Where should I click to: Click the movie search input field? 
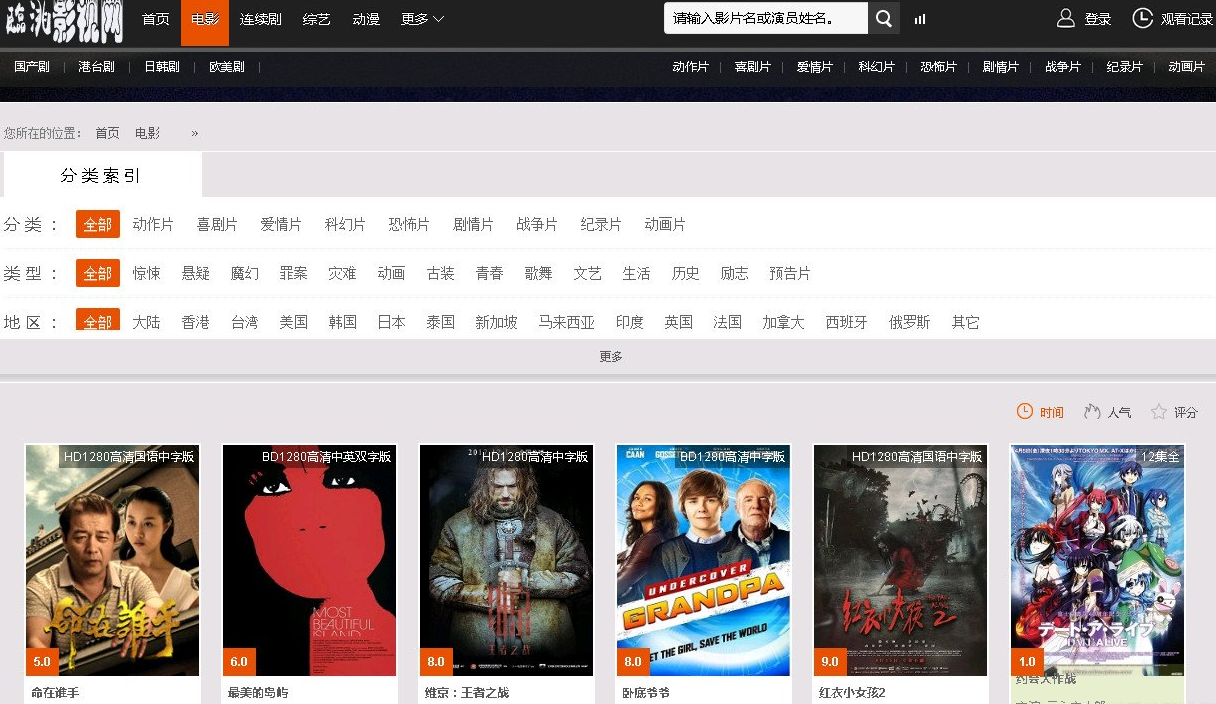pyautogui.click(x=766, y=18)
